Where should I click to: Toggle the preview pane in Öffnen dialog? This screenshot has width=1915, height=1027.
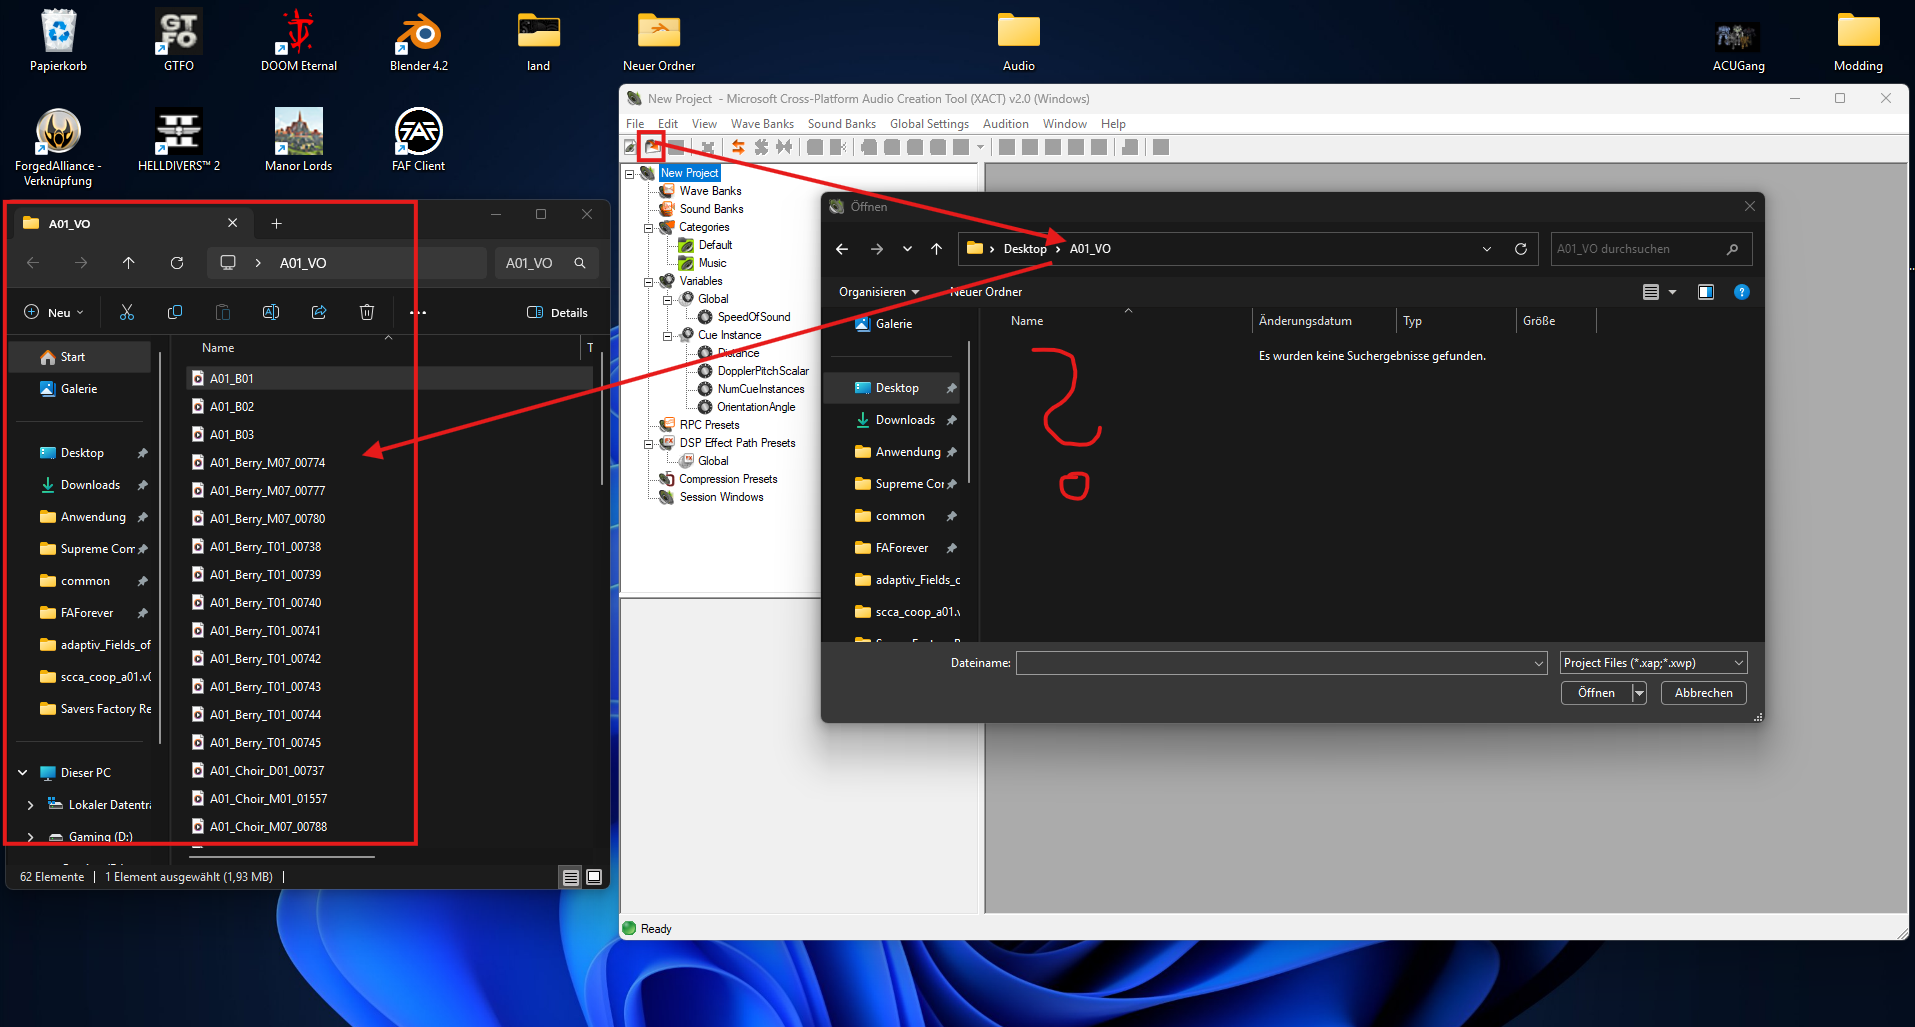1706,292
